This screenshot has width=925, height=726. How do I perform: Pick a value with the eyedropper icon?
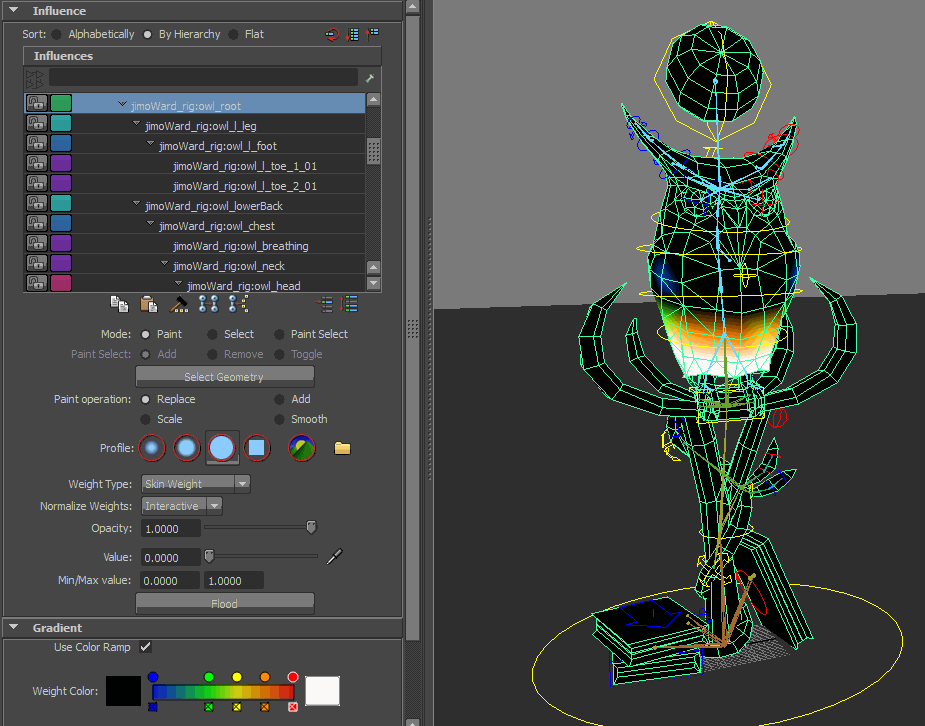click(336, 556)
